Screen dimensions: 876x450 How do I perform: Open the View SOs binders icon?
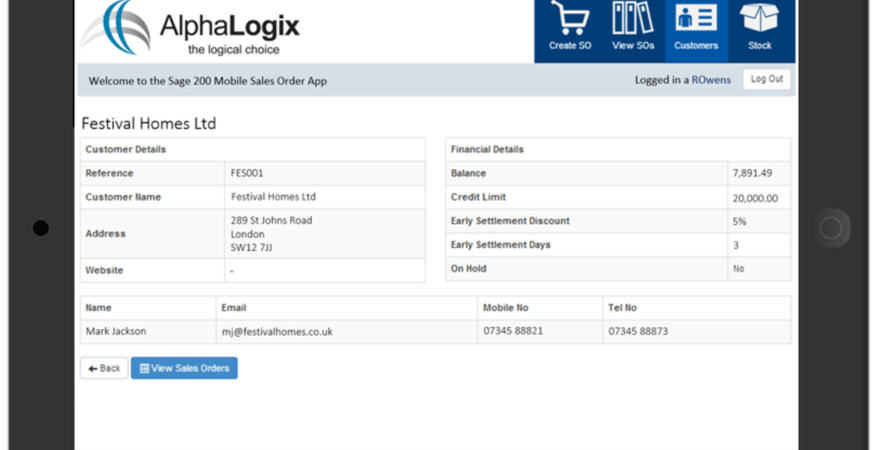click(x=633, y=18)
